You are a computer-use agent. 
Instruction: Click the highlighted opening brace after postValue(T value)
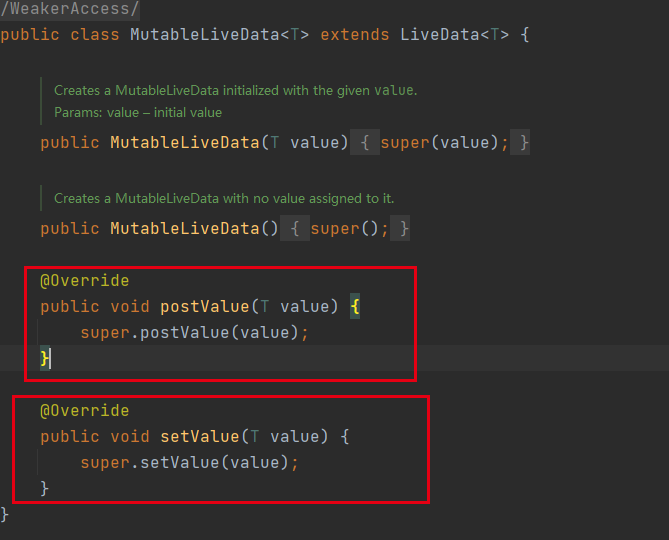(x=355, y=306)
